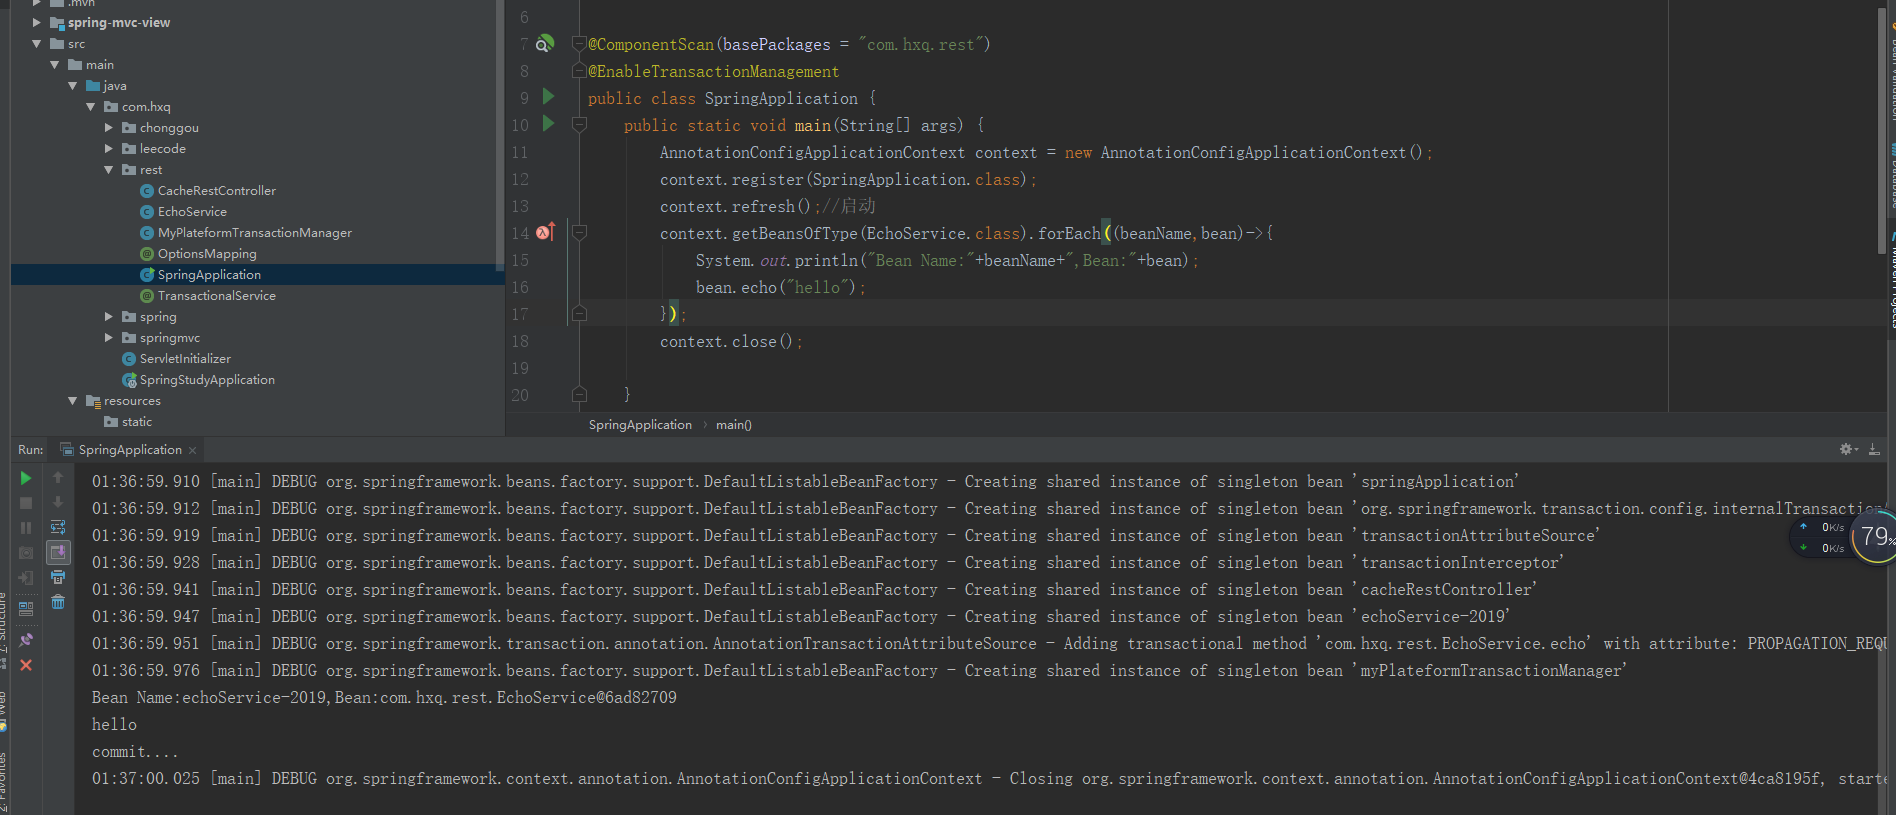Click the "Bean Name:echoService-2019" console line
This screenshot has width=1896, height=815.
384,697
